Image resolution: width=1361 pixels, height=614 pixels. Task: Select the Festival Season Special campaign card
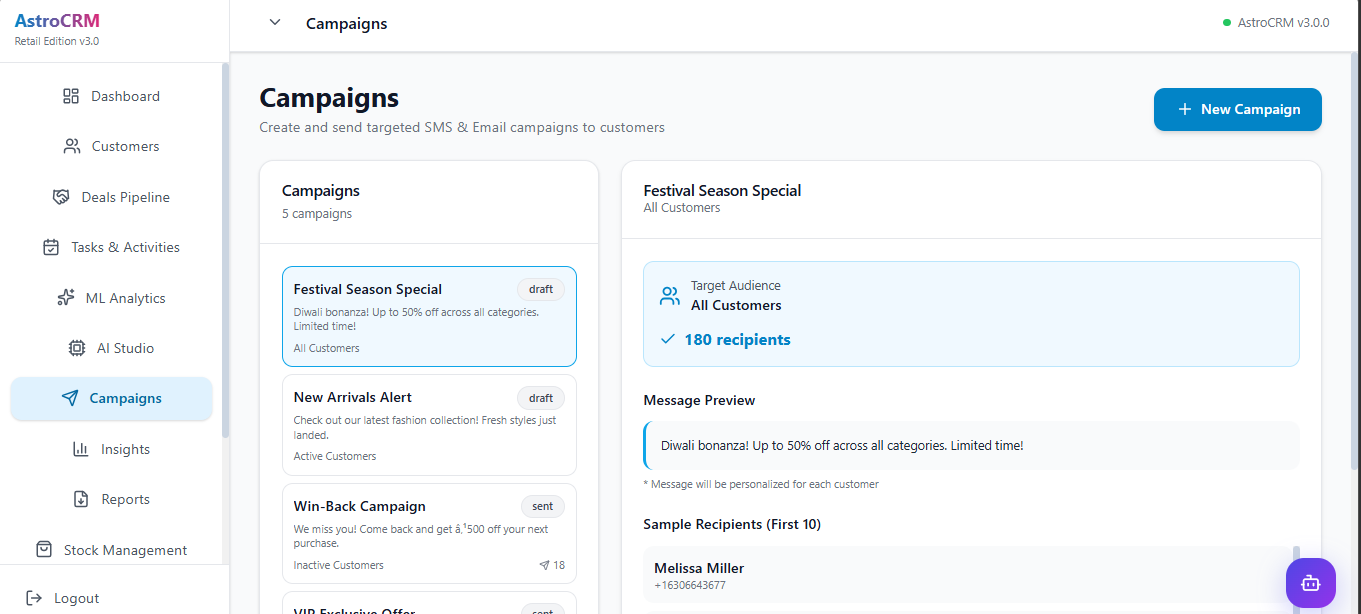429,316
